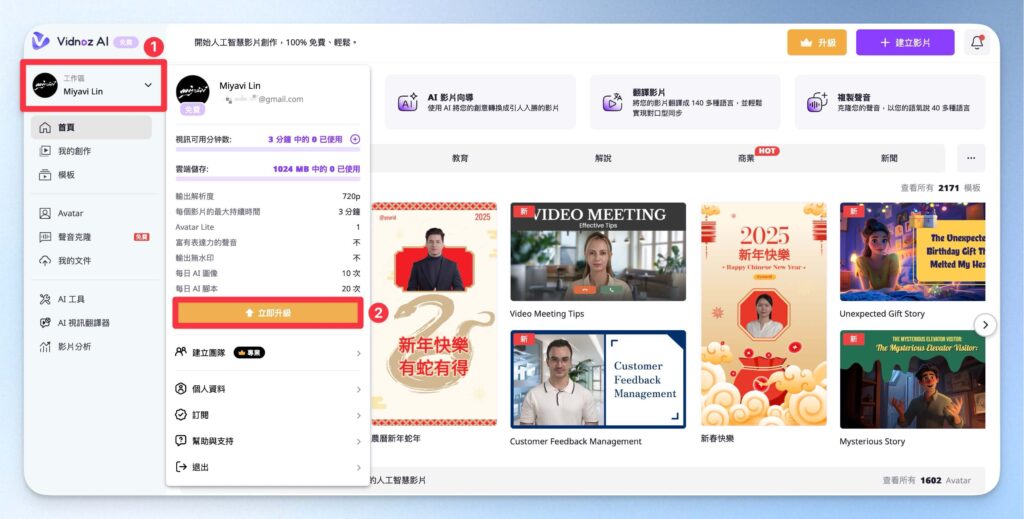This screenshot has height=519, width=1024.
Task: Click the 退出 logout icon
Action: coord(181,467)
